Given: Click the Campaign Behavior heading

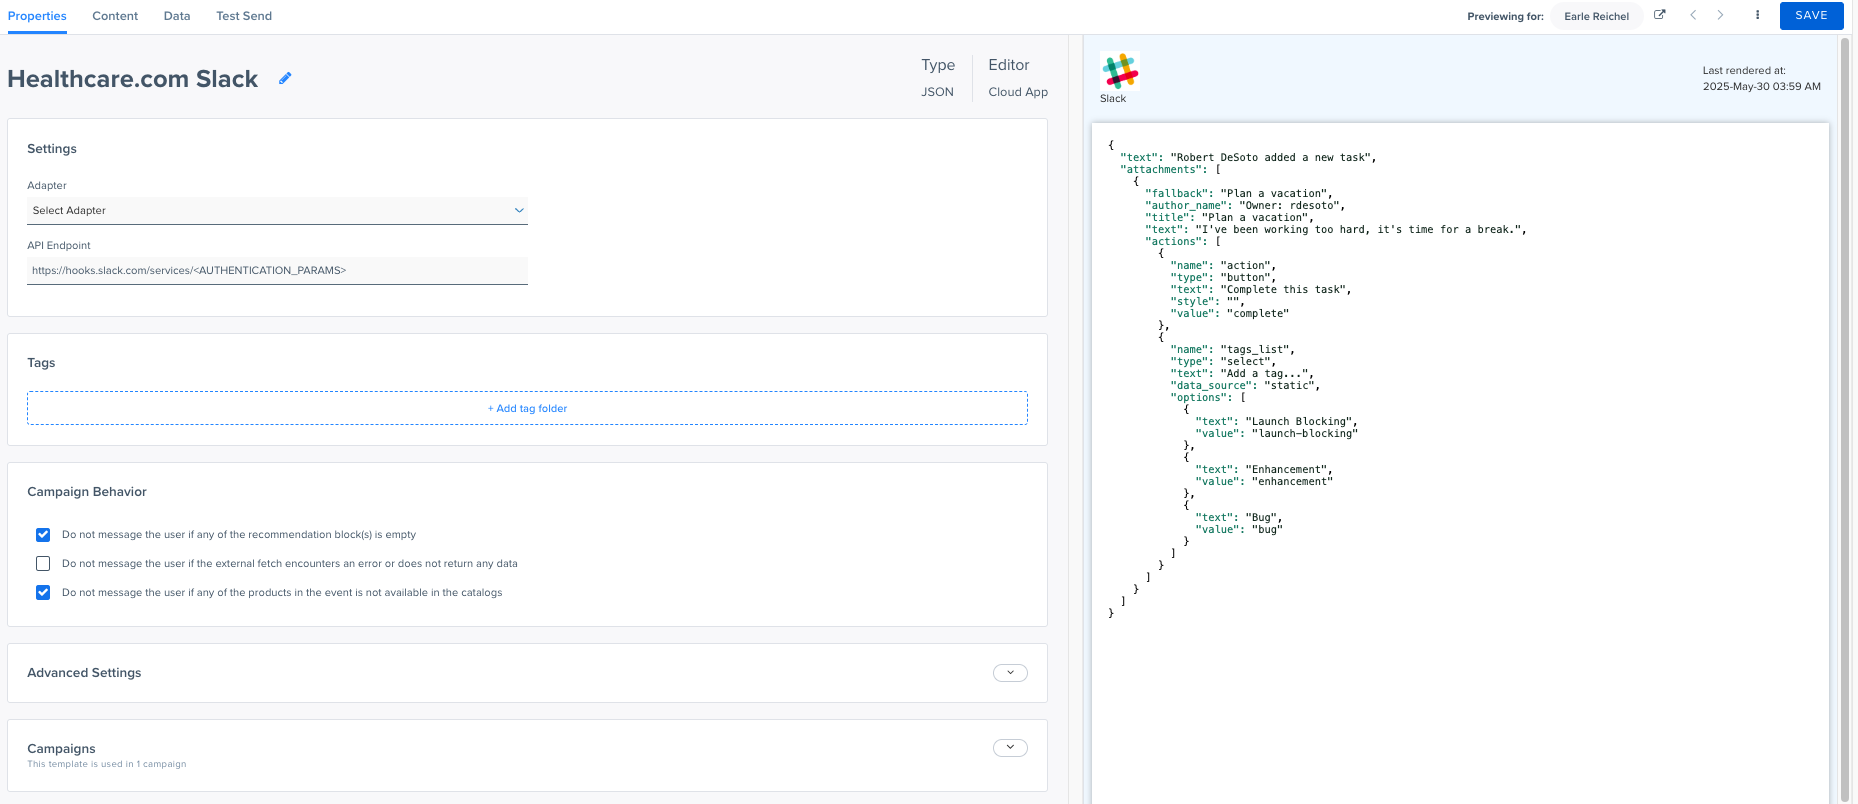Looking at the screenshot, I should point(87,492).
